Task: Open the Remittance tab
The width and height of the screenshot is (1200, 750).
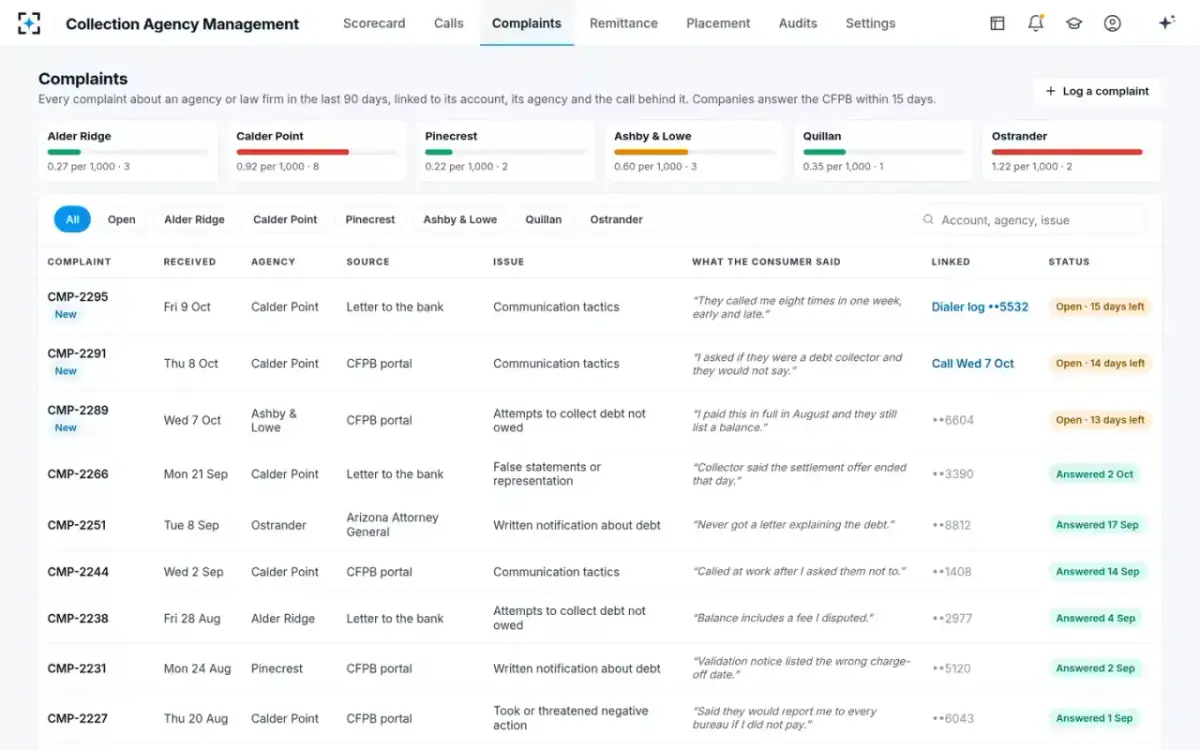Action: click(x=624, y=23)
